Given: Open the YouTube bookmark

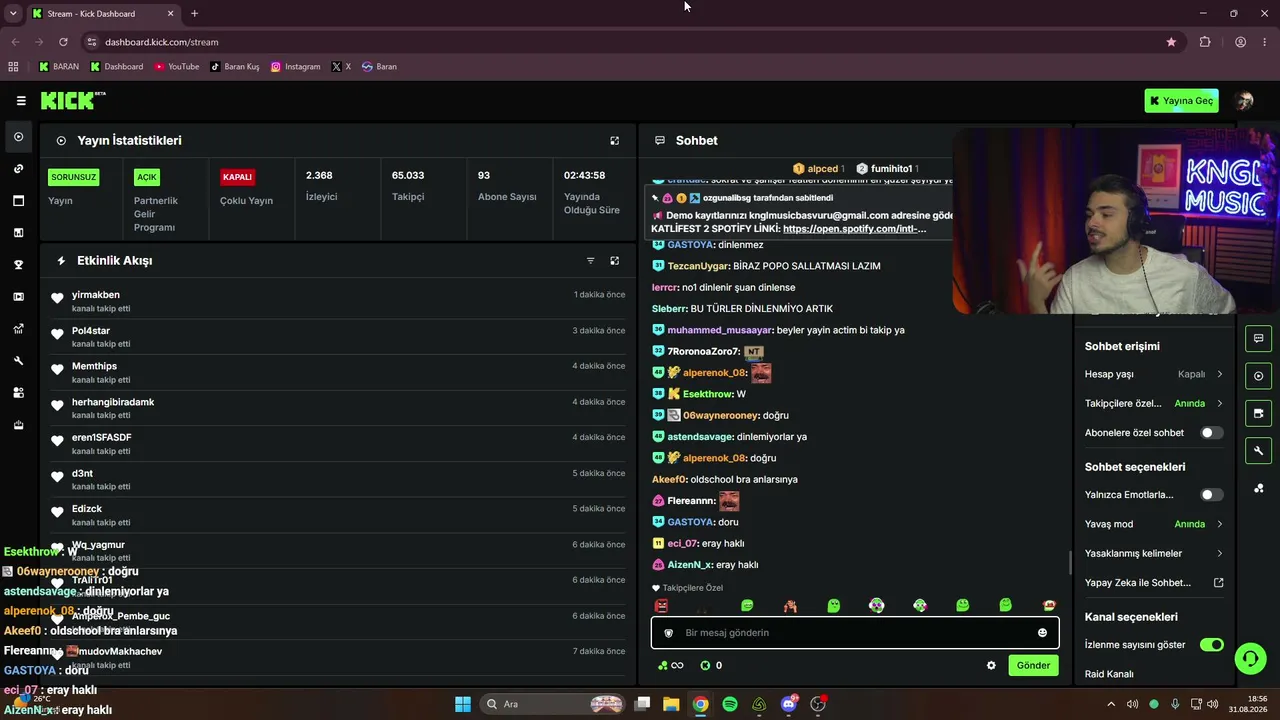Looking at the screenshot, I should [x=177, y=67].
